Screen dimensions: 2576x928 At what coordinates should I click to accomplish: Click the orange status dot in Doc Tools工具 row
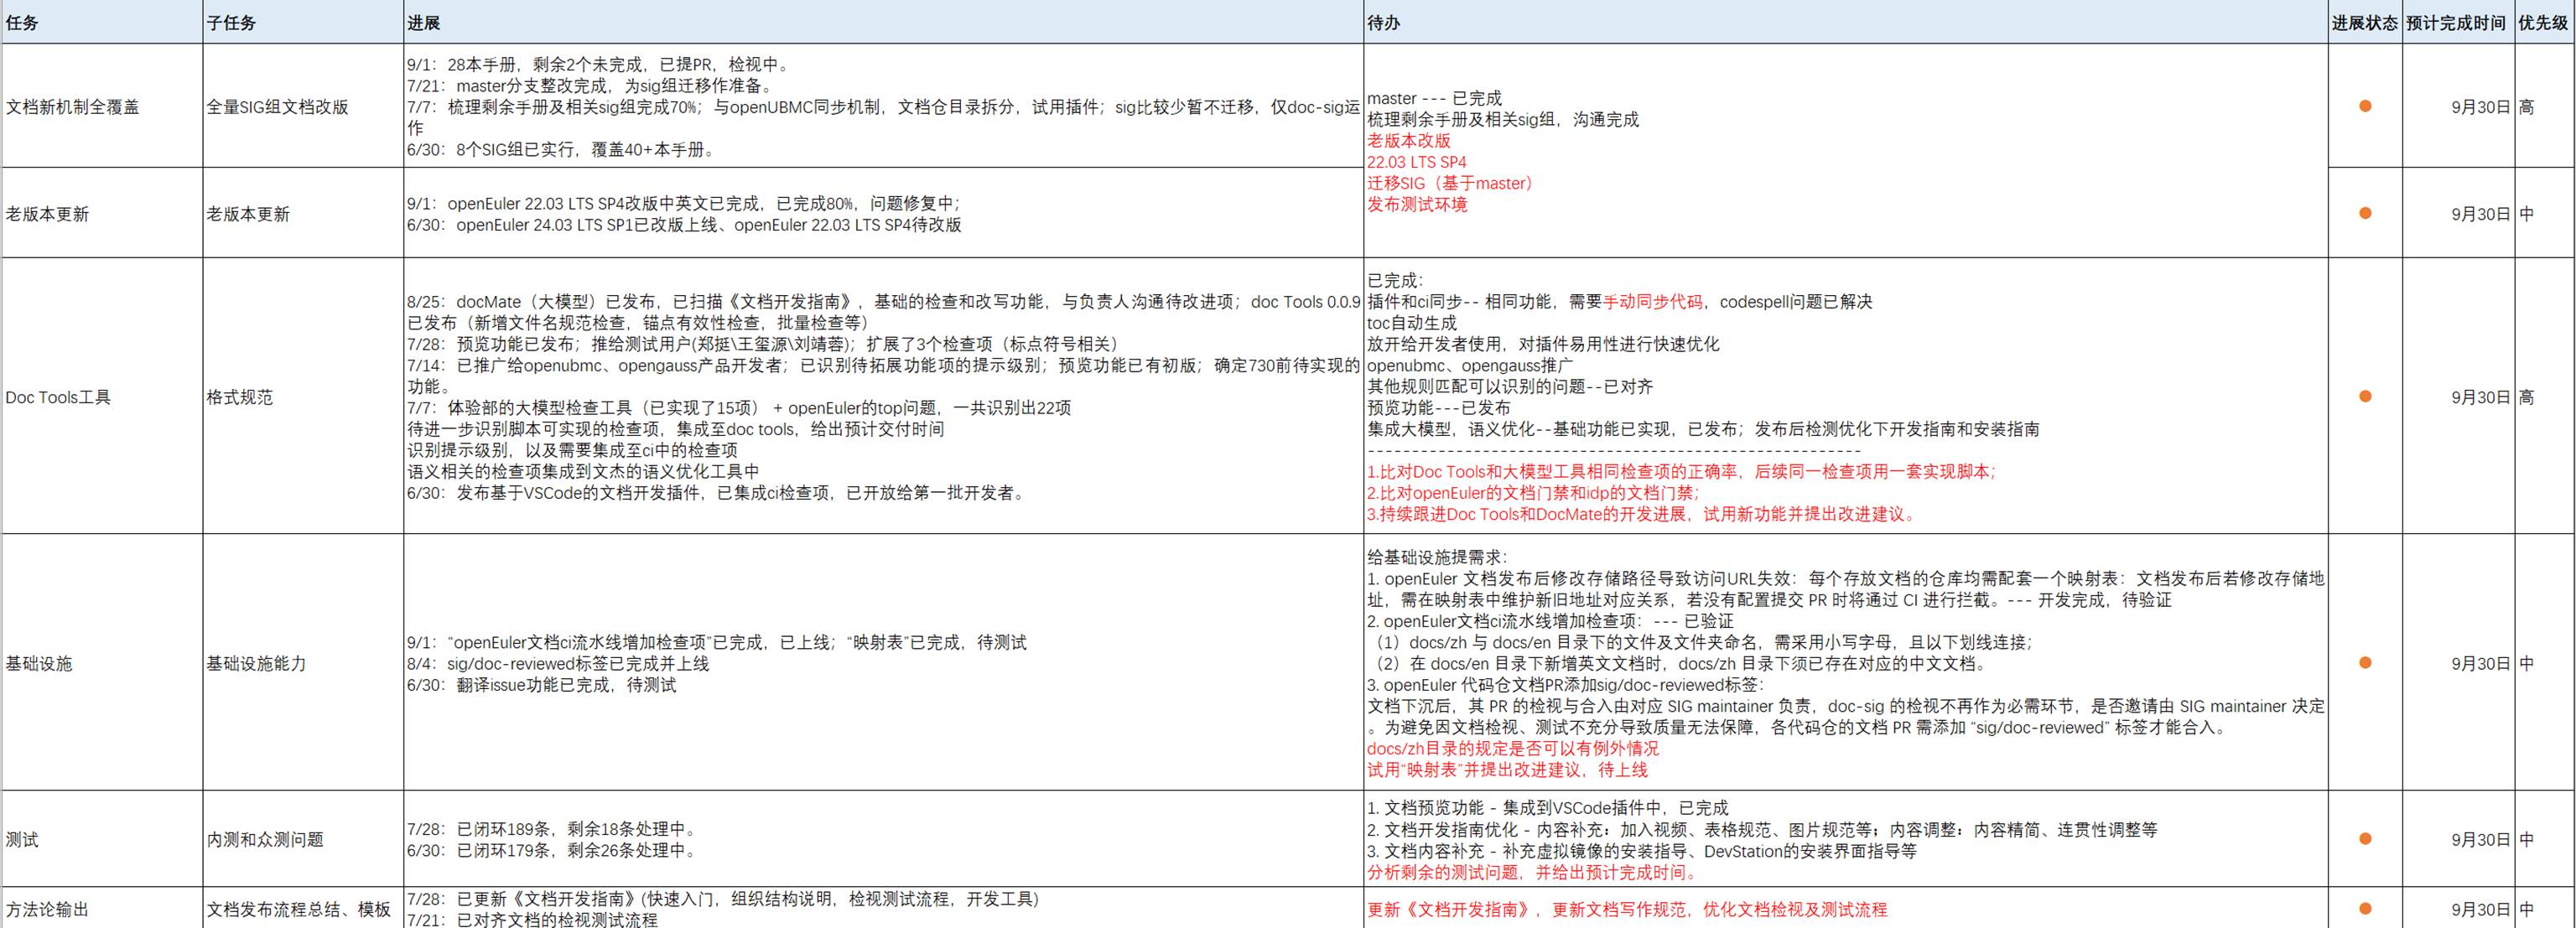[2365, 397]
